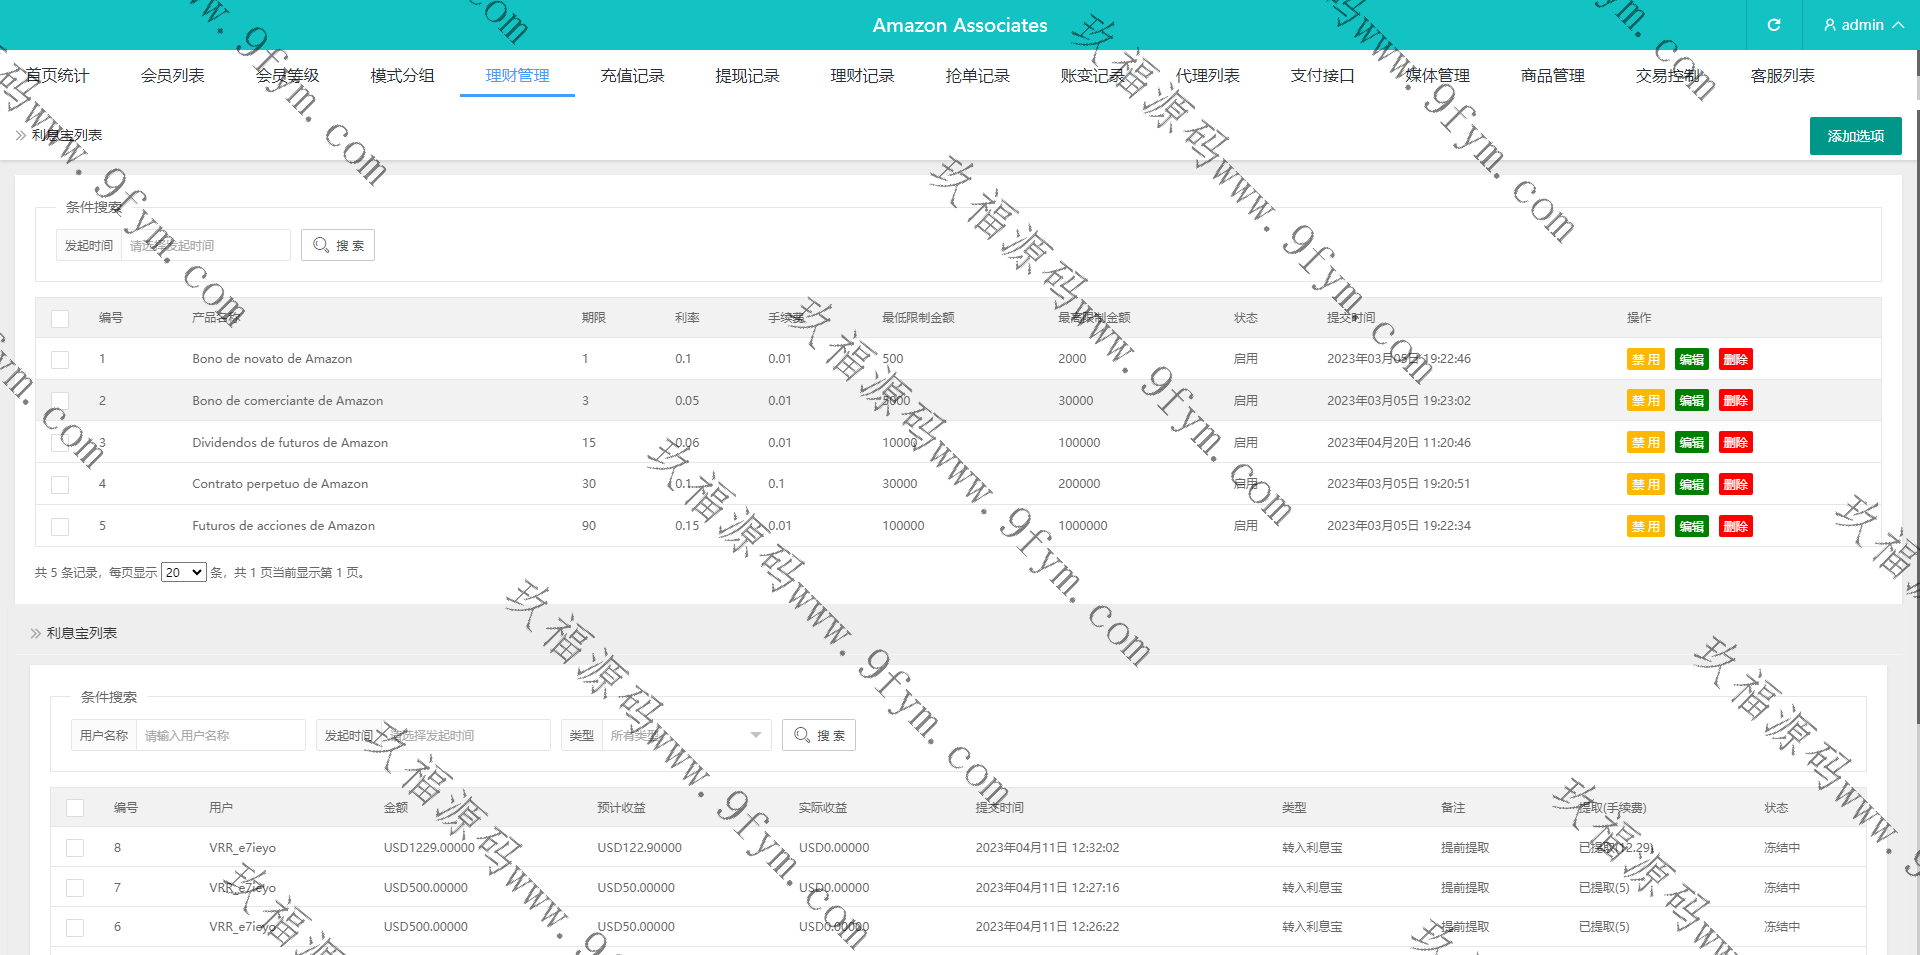Click the 添加选项 button
Viewport: 1920px width, 955px height.
click(1855, 136)
